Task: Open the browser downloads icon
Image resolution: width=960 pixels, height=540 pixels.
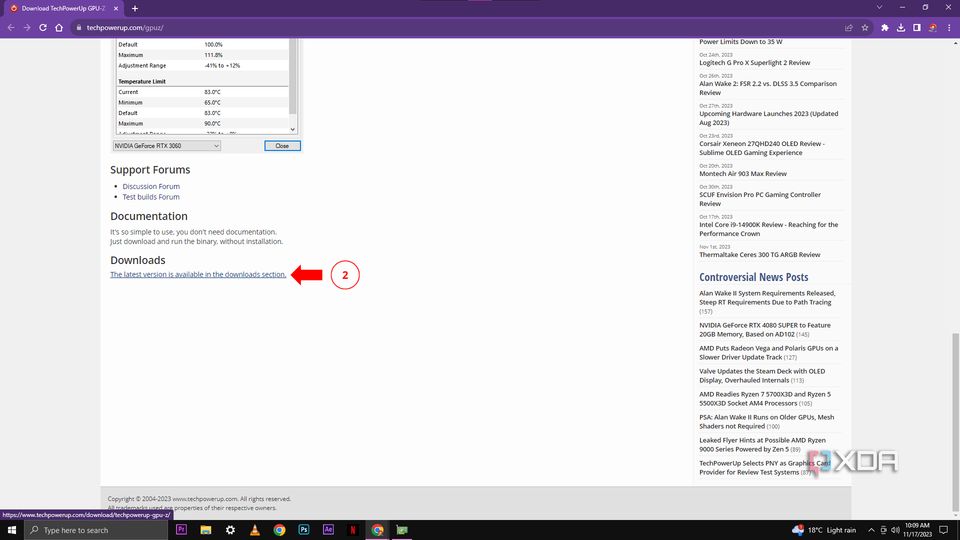Action: click(x=901, y=28)
